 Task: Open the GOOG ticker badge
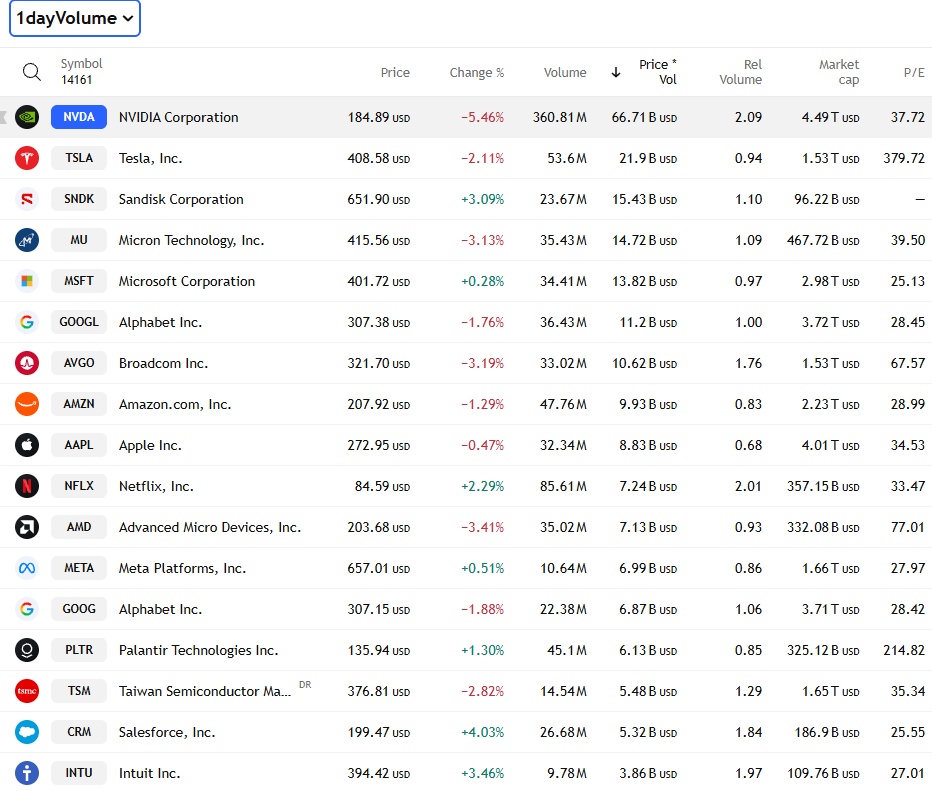coord(79,609)
